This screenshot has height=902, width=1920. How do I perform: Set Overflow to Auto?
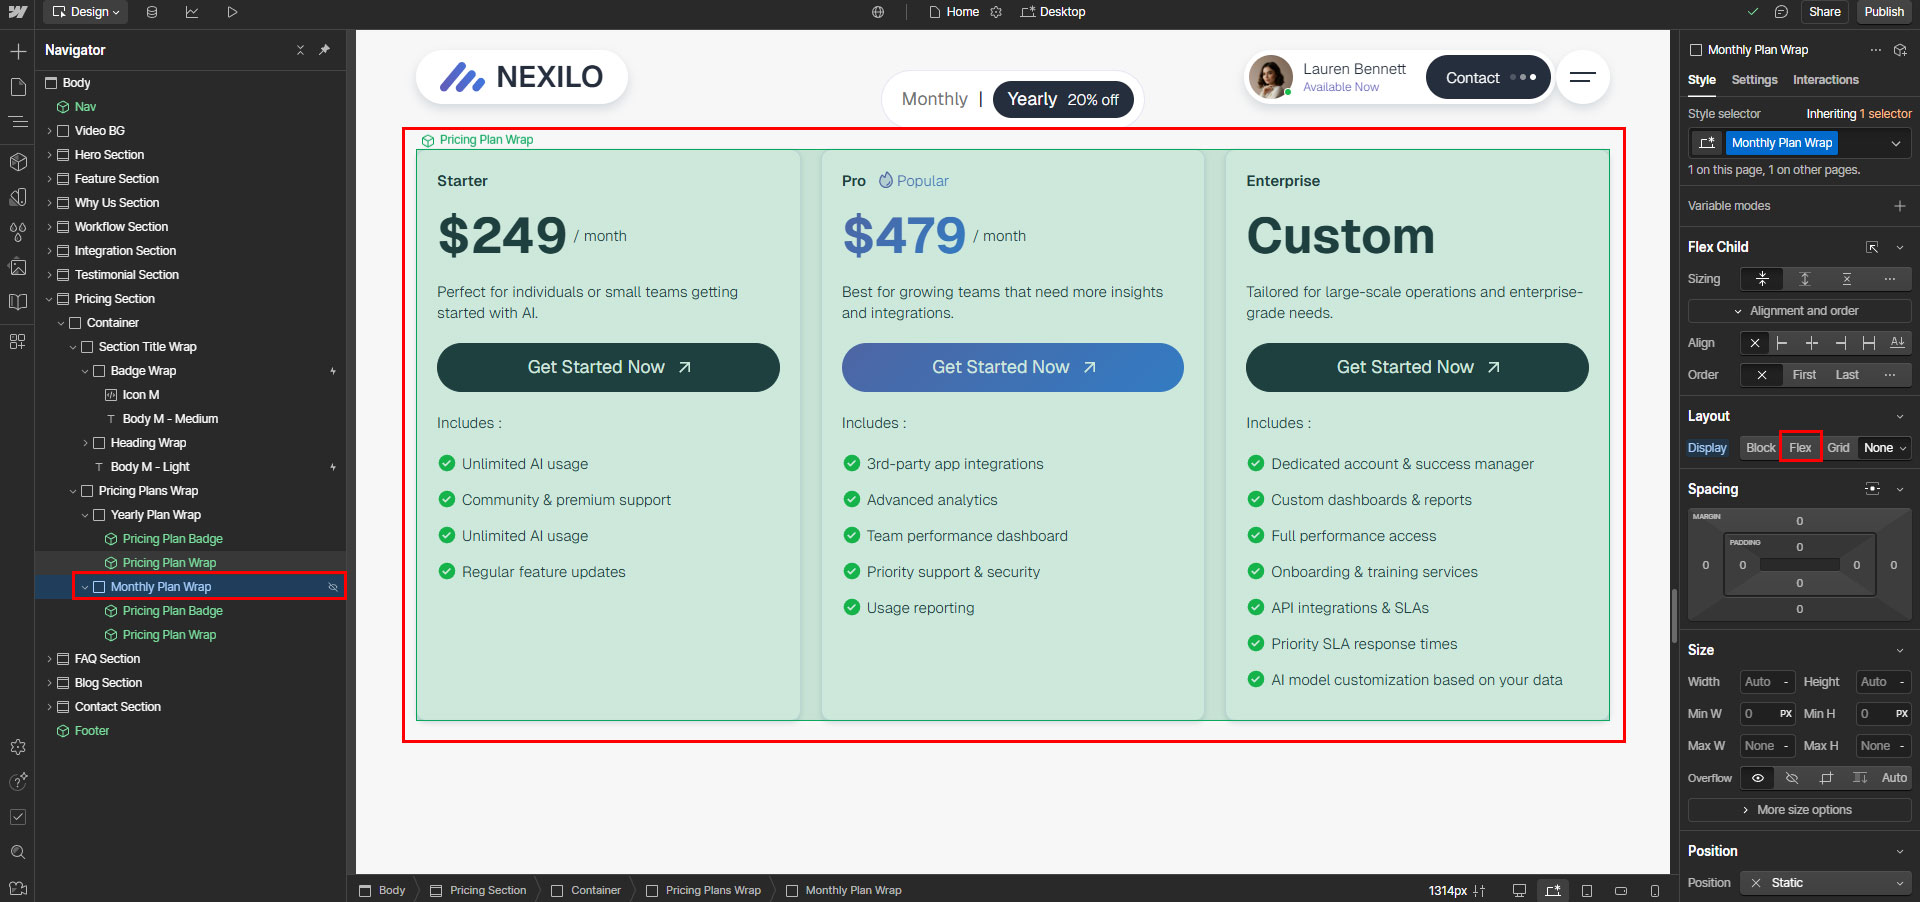[x=1894, y=778]
